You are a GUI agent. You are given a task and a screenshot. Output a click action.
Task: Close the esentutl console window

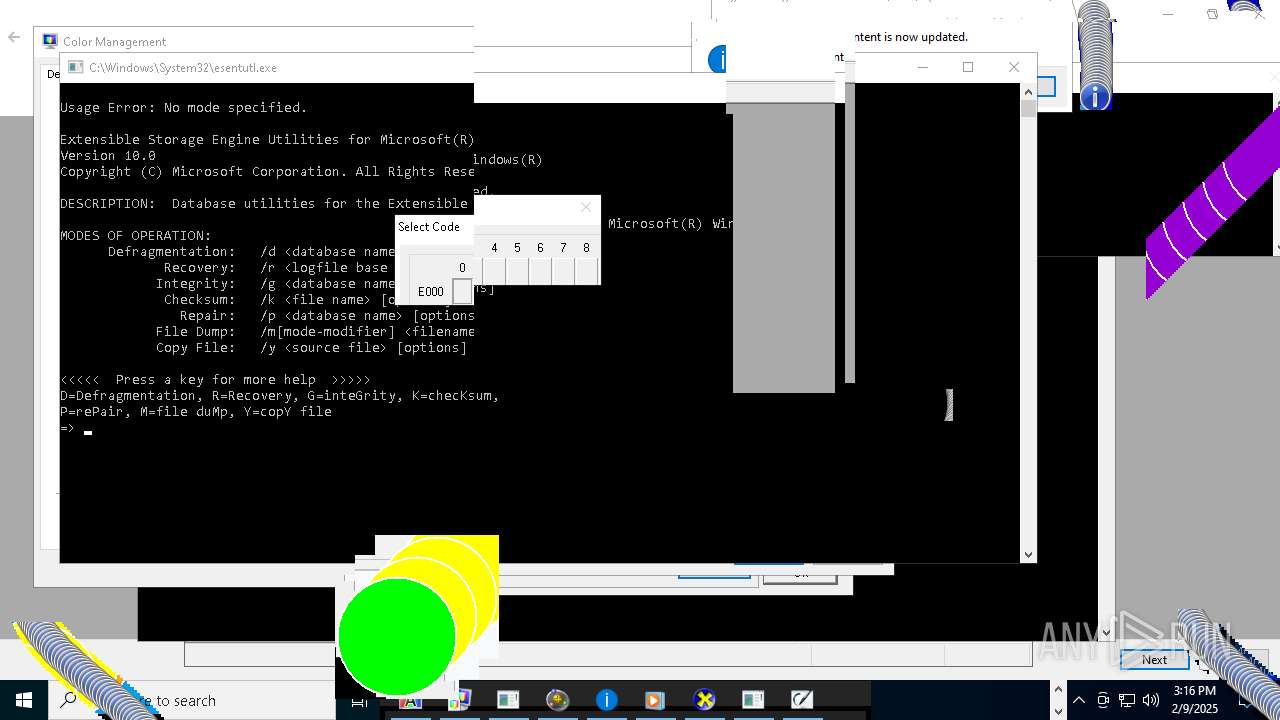1014,67
